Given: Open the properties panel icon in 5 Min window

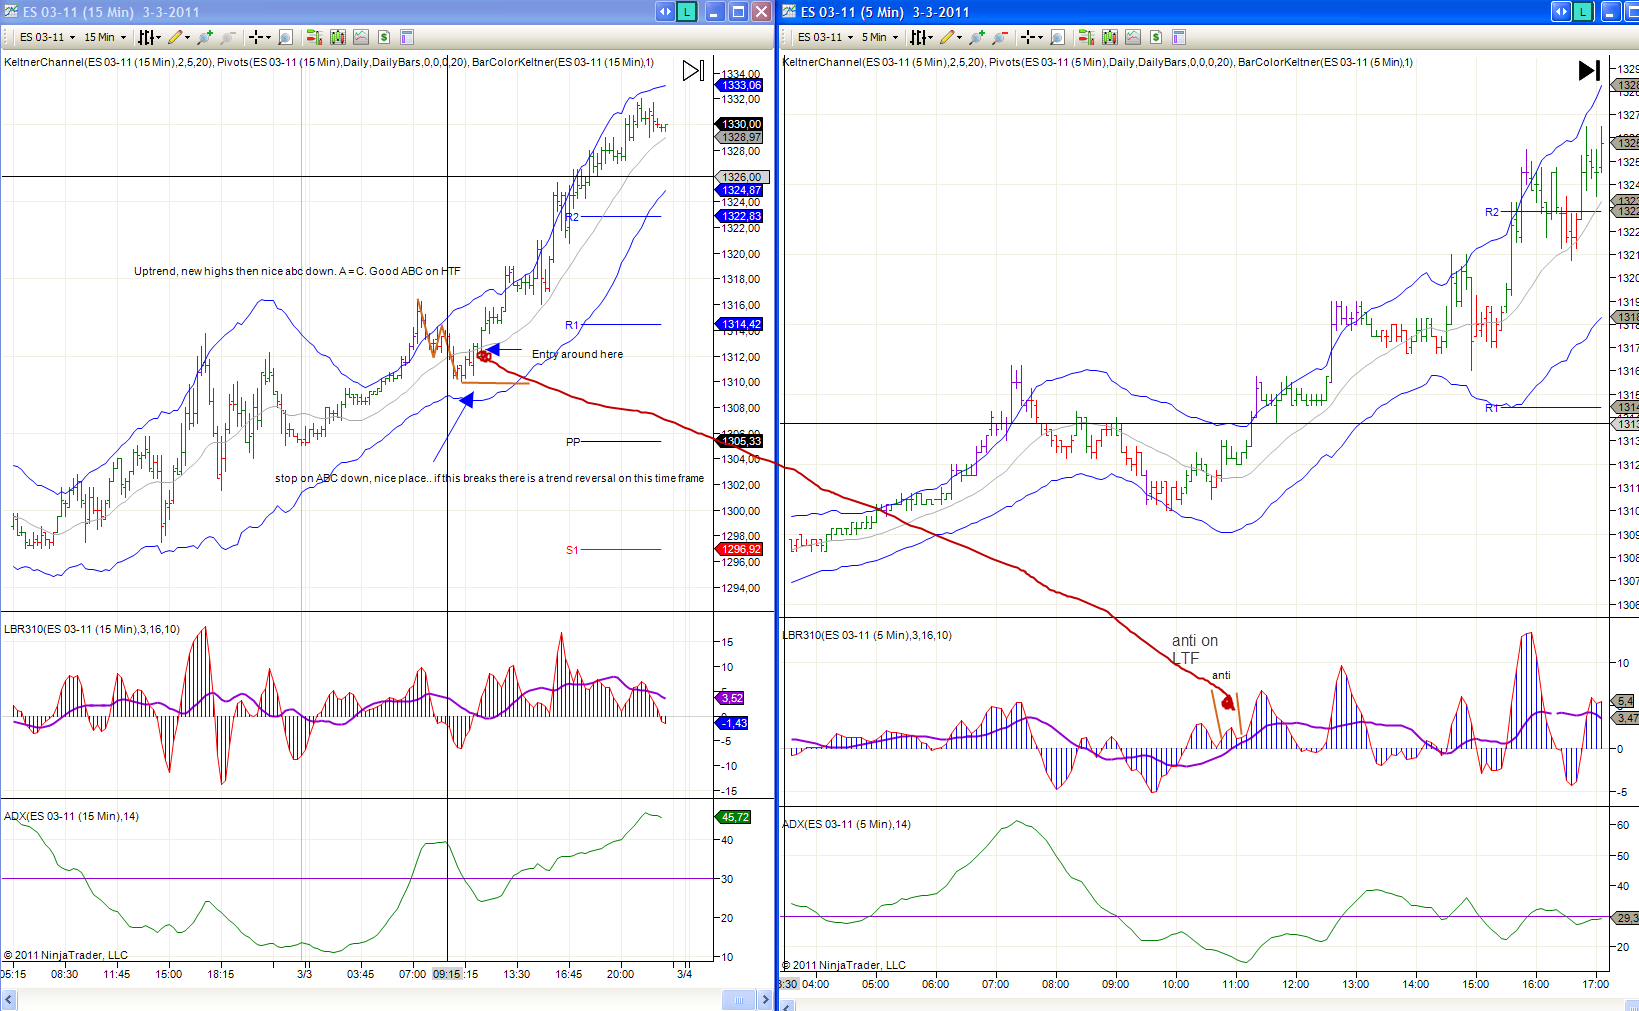Looking at the screenshot, I should 1179,37.
